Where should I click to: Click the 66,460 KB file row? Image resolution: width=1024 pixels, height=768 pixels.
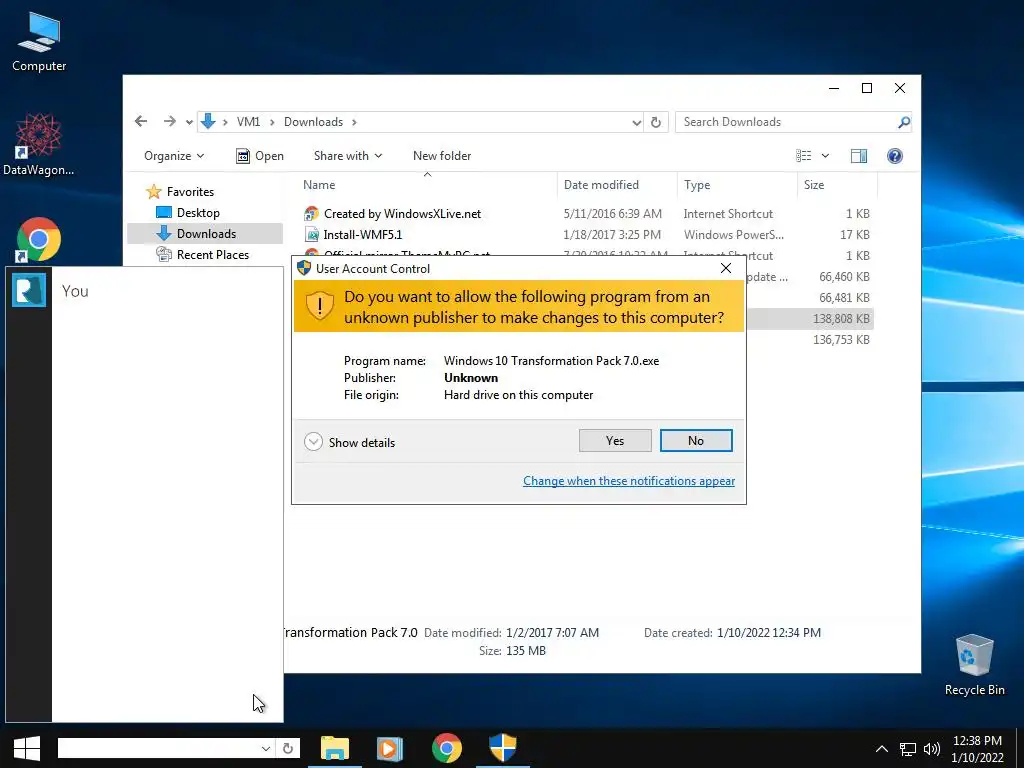coord(809,277)
